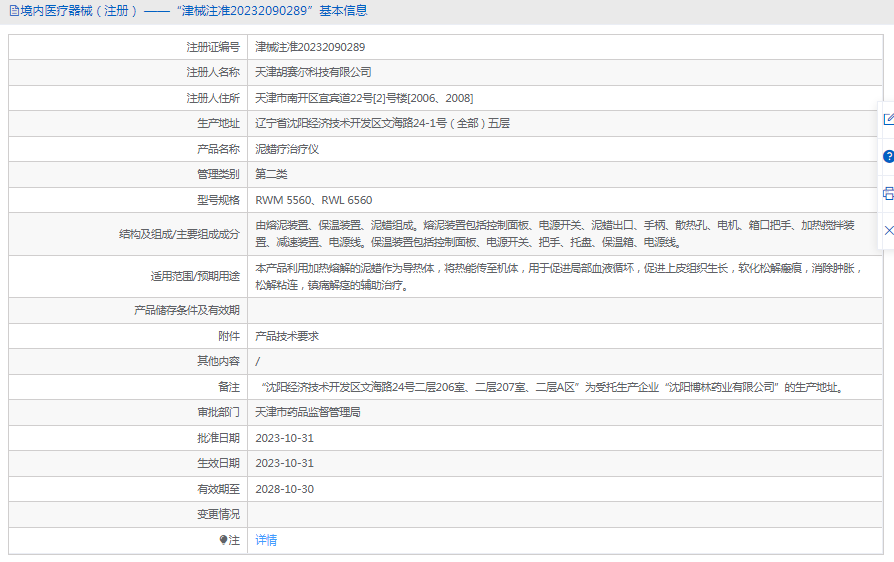Click the 生产地址 label

[218, 123]
